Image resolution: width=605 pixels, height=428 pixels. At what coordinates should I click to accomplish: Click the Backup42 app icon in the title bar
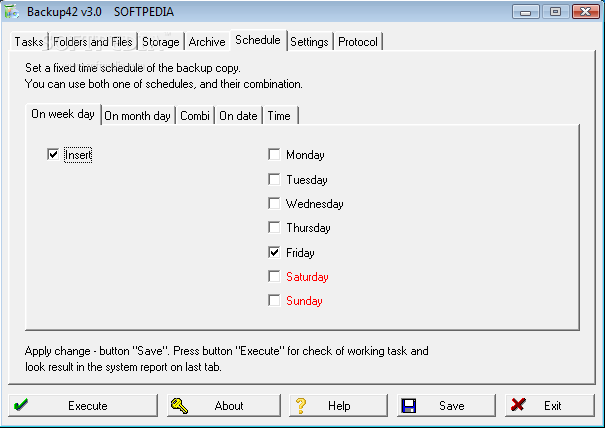point(12,12)
